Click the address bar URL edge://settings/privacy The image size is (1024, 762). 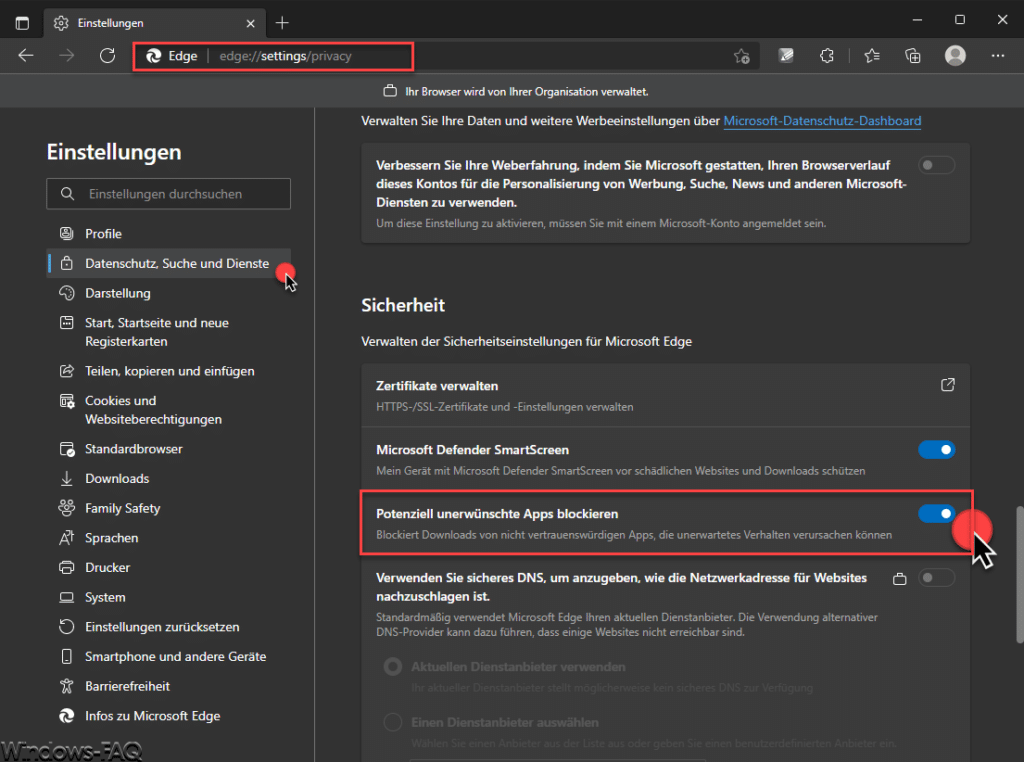point(285,56)
